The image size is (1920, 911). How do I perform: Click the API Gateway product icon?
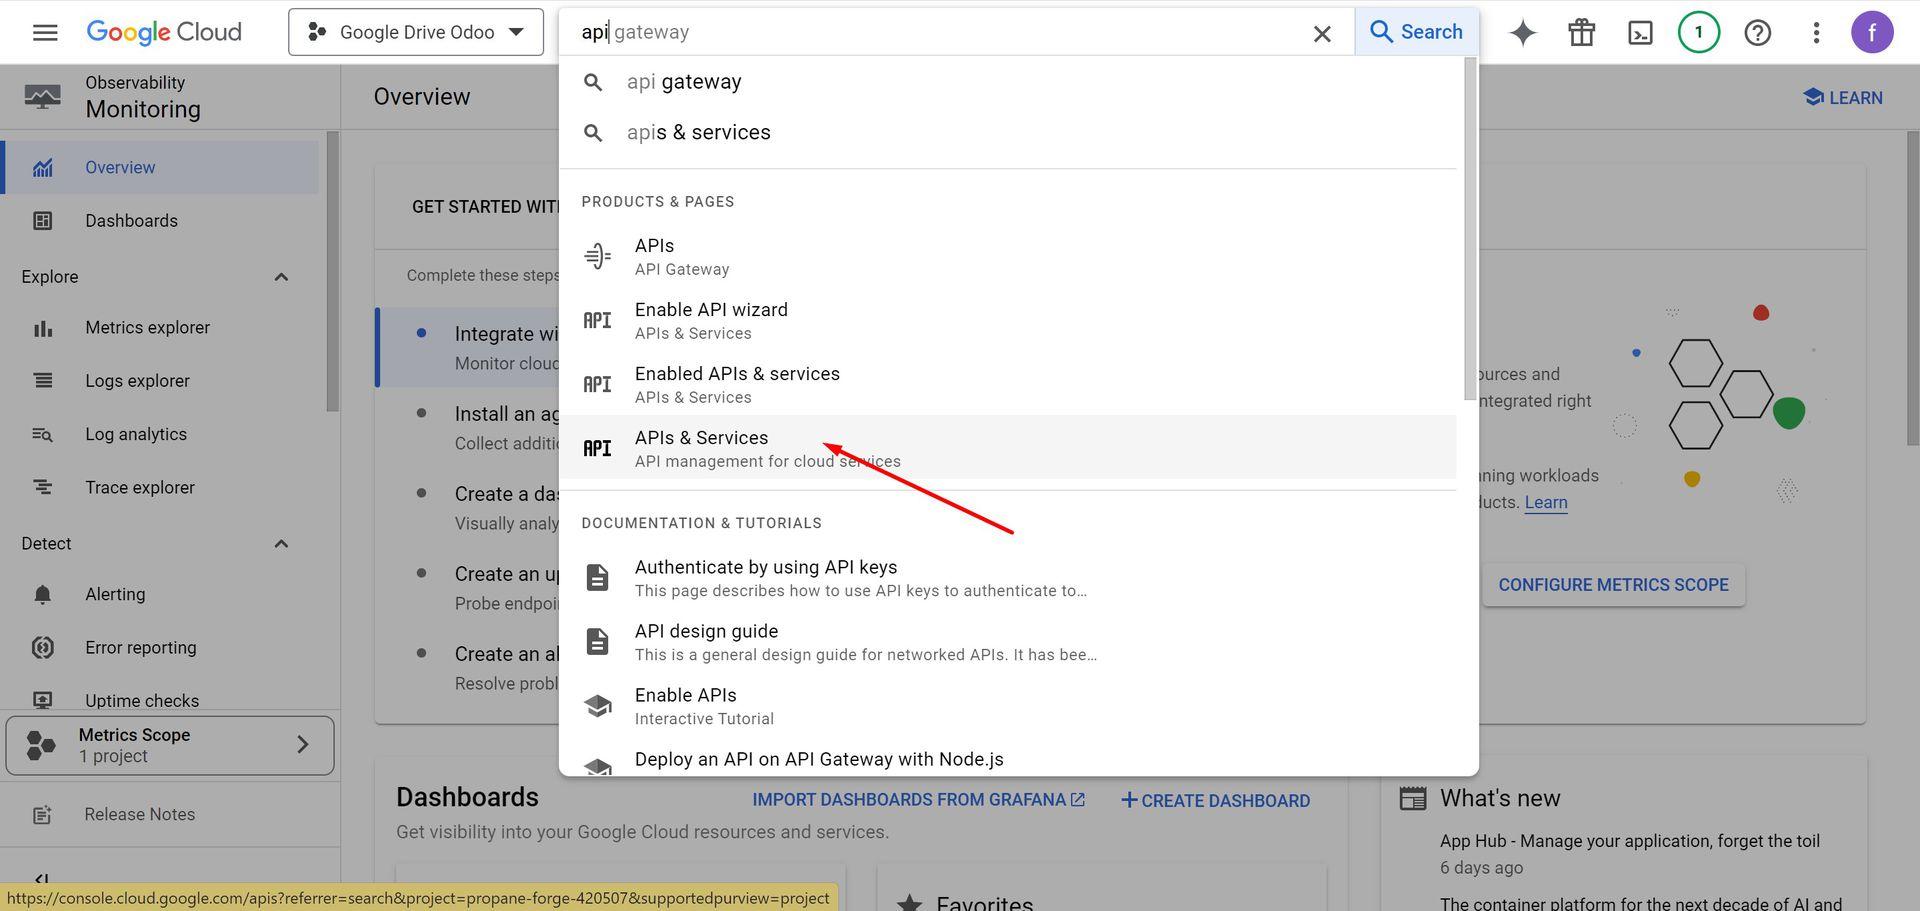click(597, 256)
